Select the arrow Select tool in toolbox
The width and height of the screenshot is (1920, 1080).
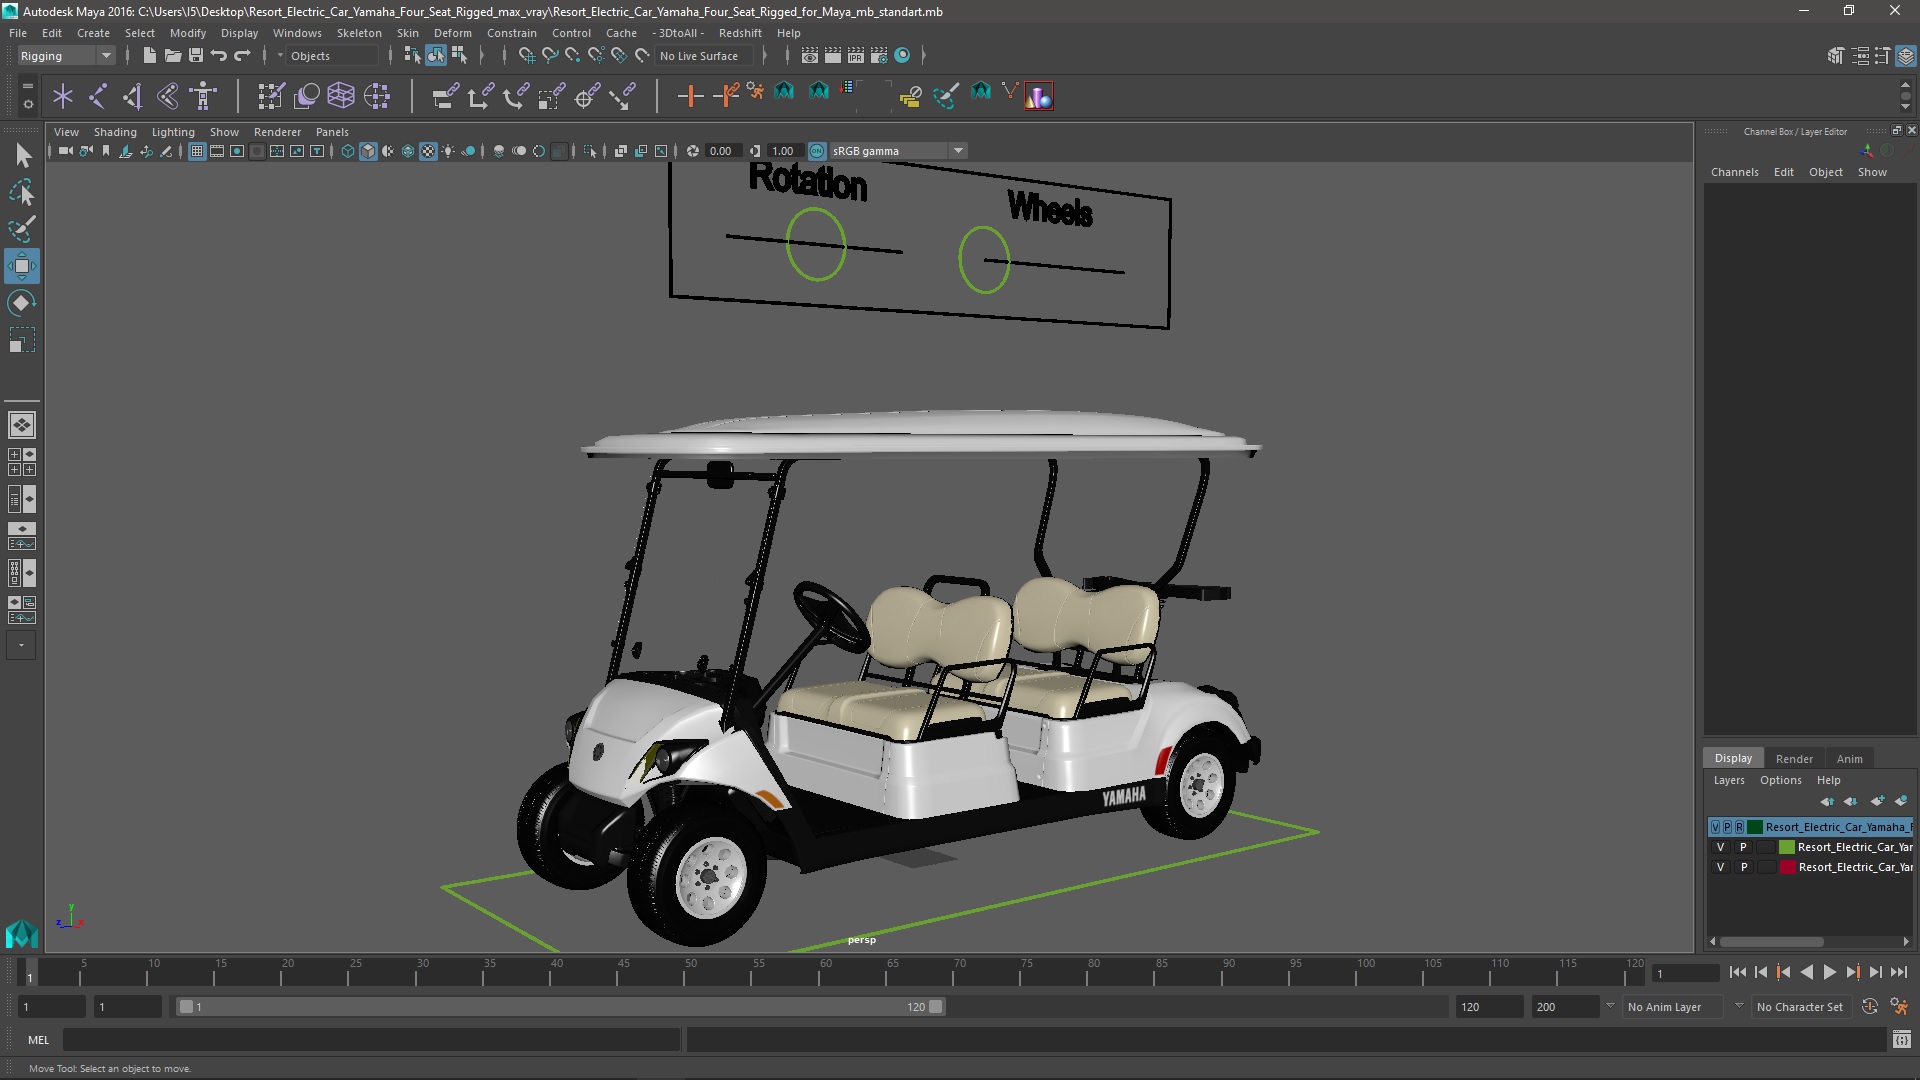pyautogui.click(x=22, y=155)
